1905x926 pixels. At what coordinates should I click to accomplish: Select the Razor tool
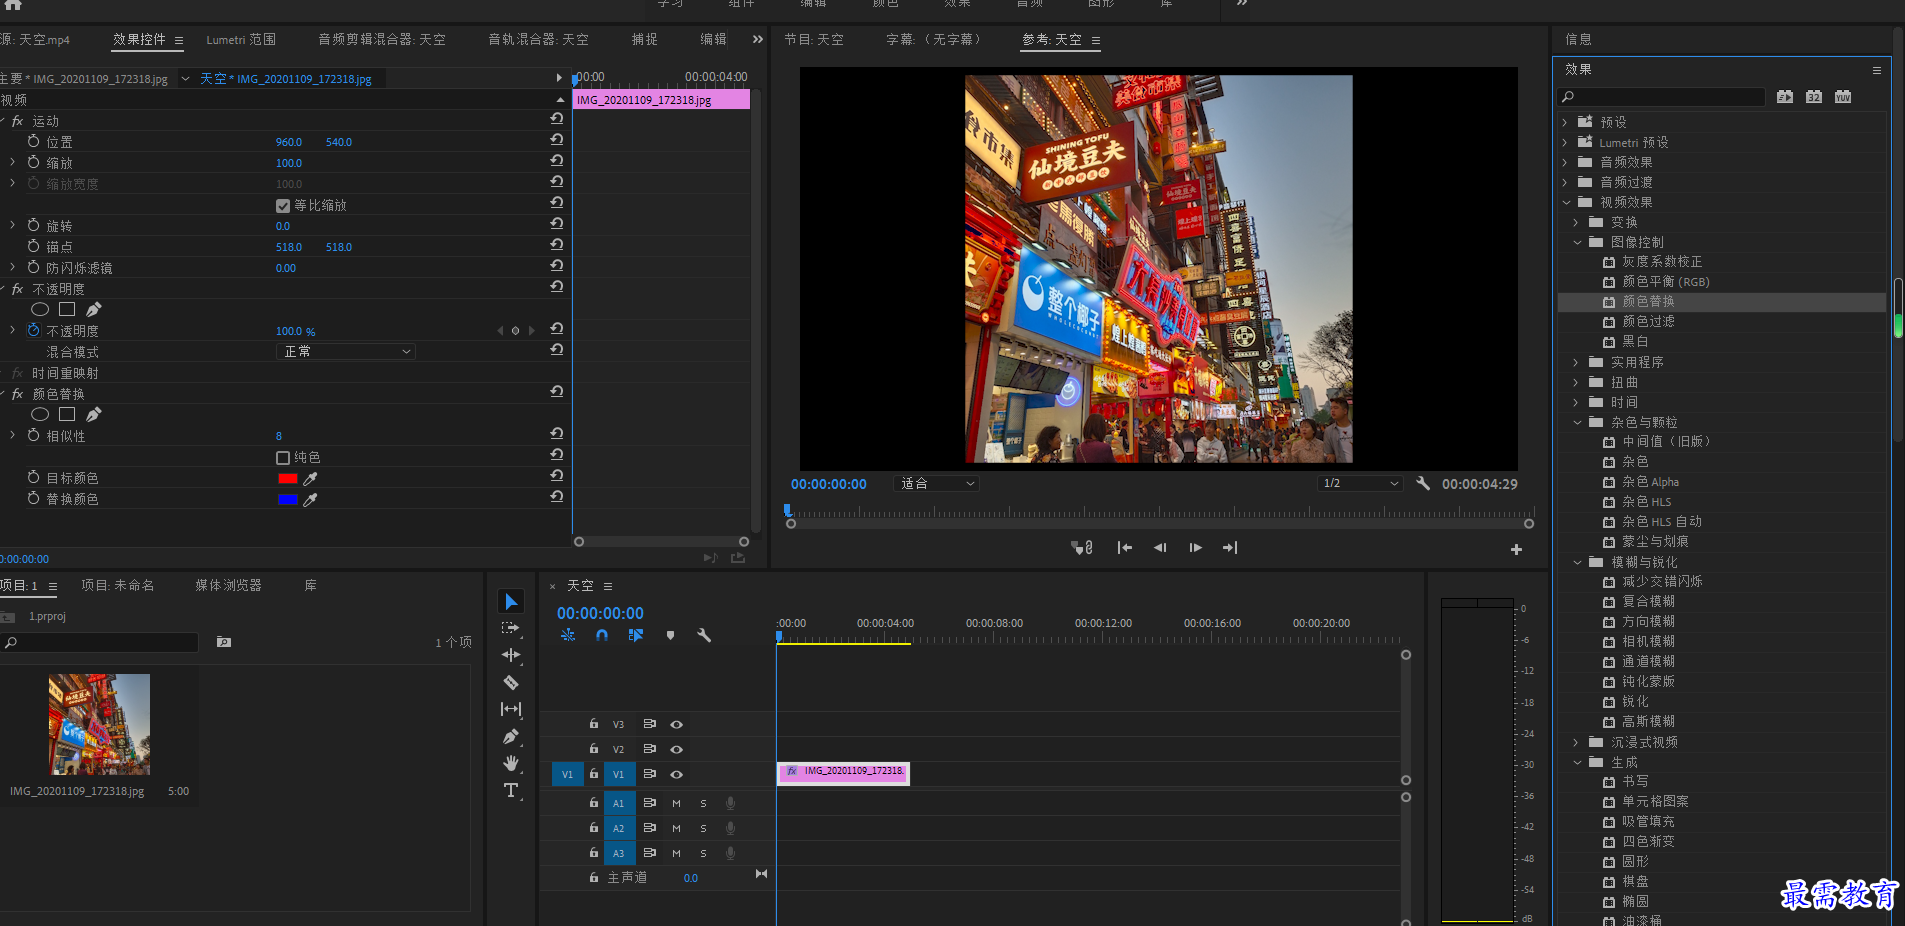[x=511, y=682]
